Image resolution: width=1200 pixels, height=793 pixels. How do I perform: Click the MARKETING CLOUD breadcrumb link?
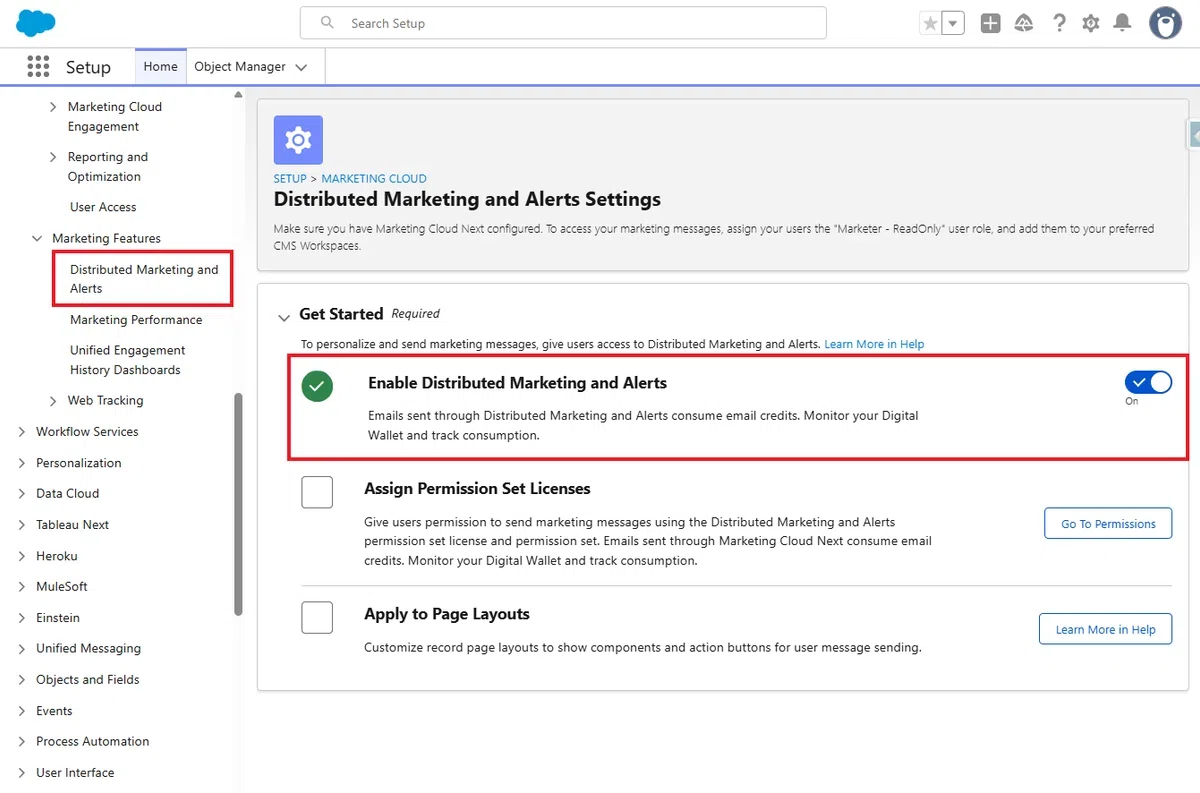[x=374, y=179]
